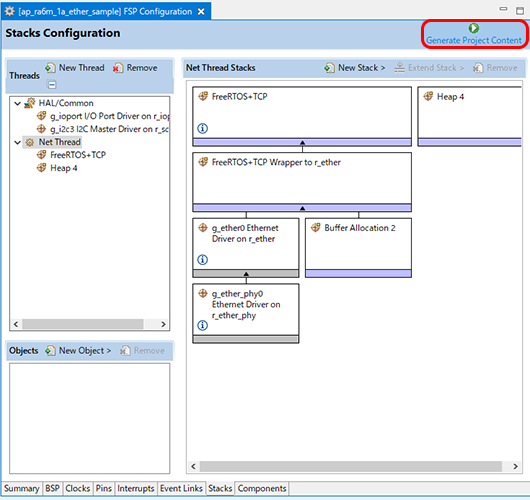Click the Extend Stack icon
Screen dimensions: 530x500
[399, 68]
